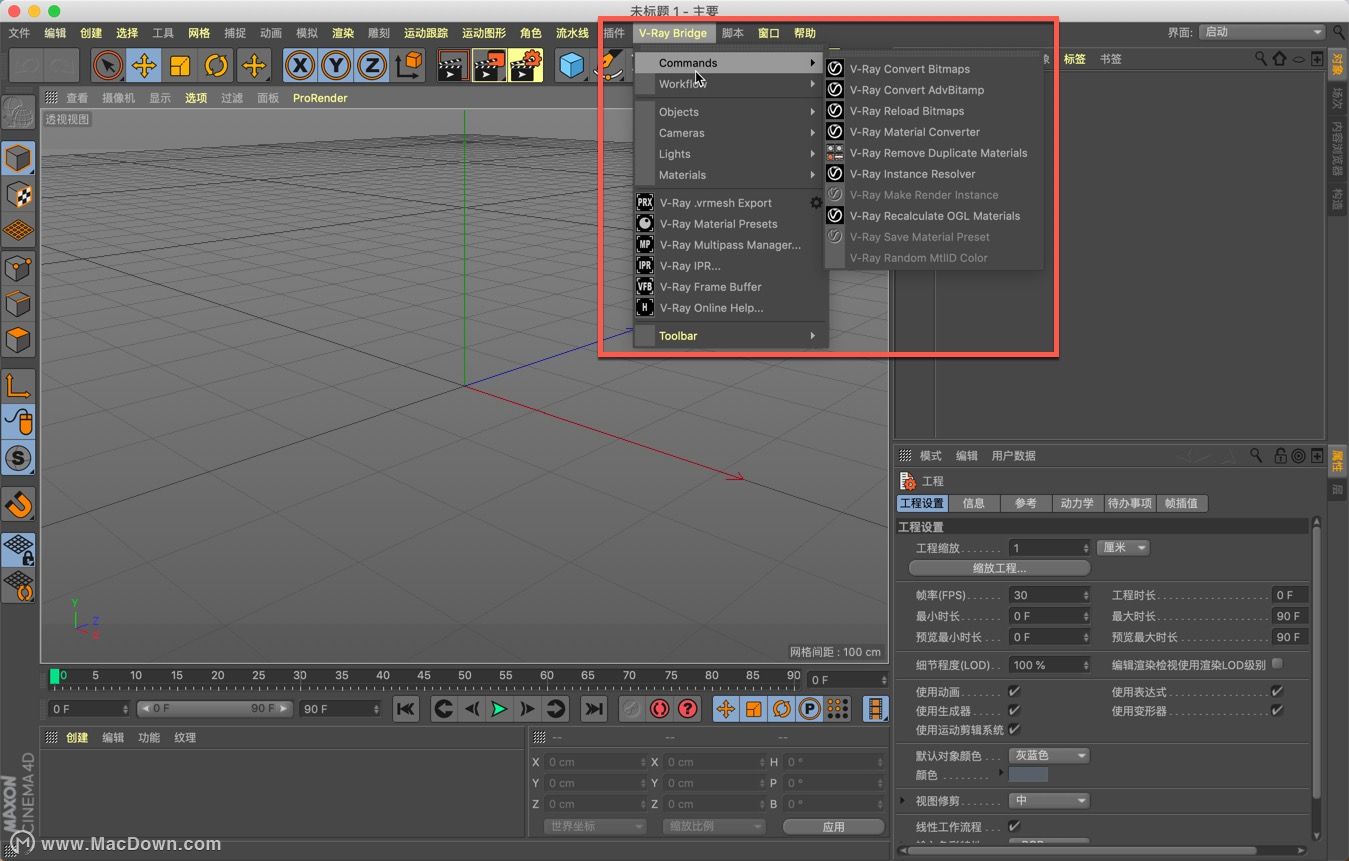The image size is (1349, 861).
Task: Switch to Points mode in left sidebar
Action: tap(18, 268)
